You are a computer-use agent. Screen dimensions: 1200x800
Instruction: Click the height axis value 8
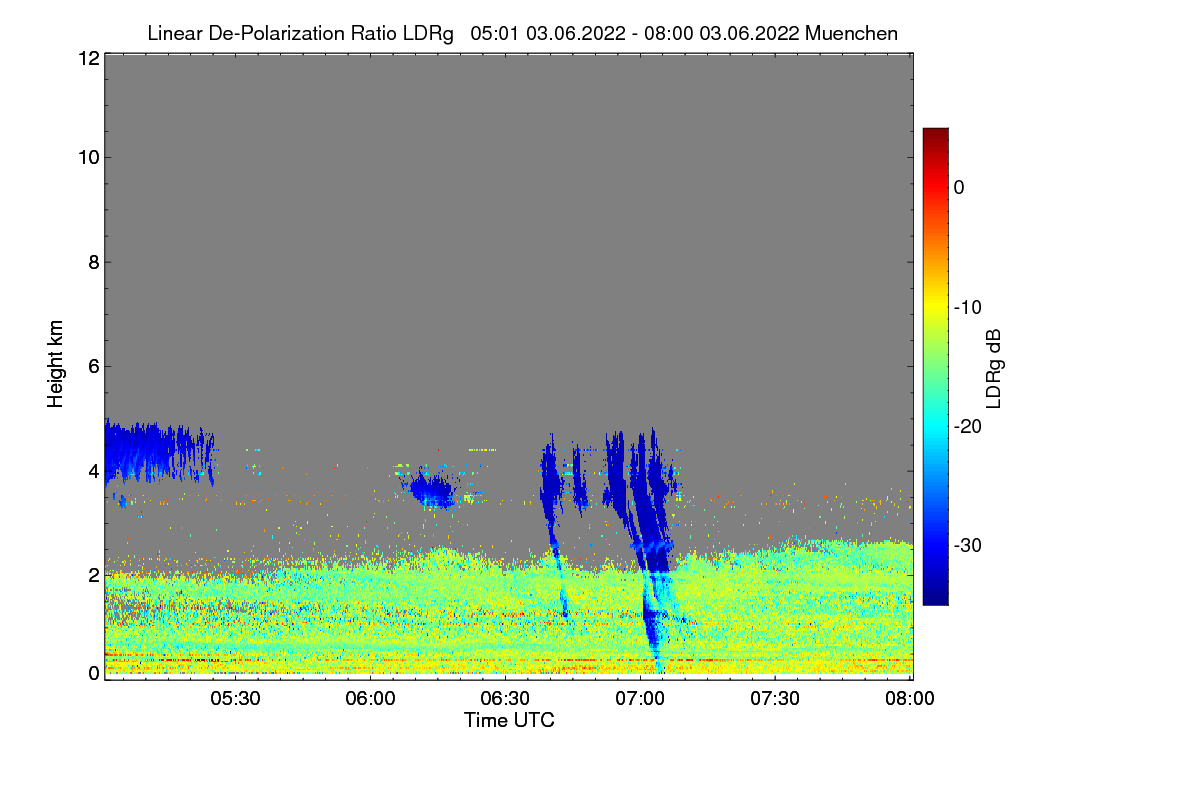tap(92, 262)
